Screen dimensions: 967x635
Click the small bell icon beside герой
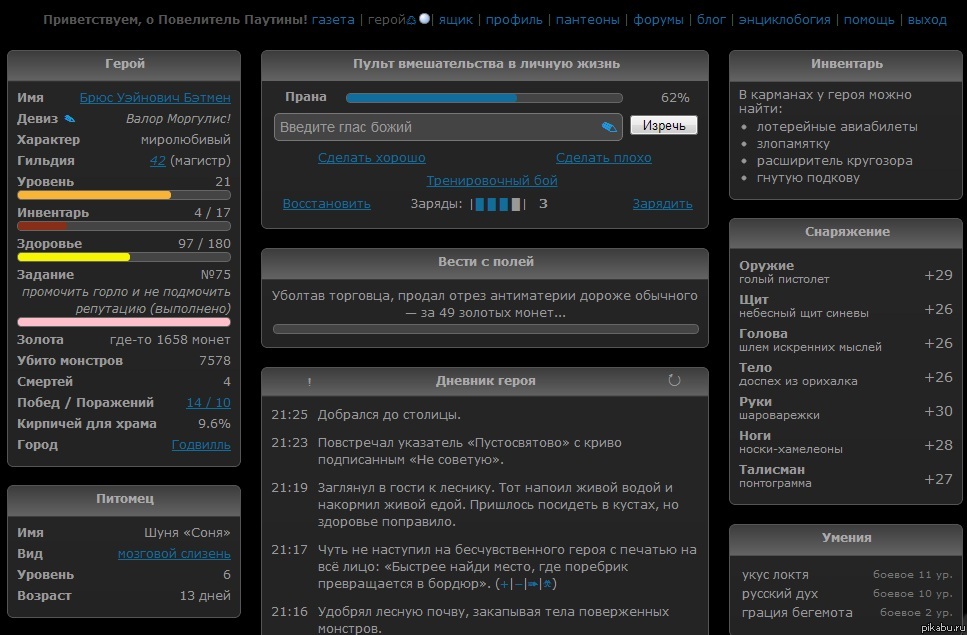(411, 19)
